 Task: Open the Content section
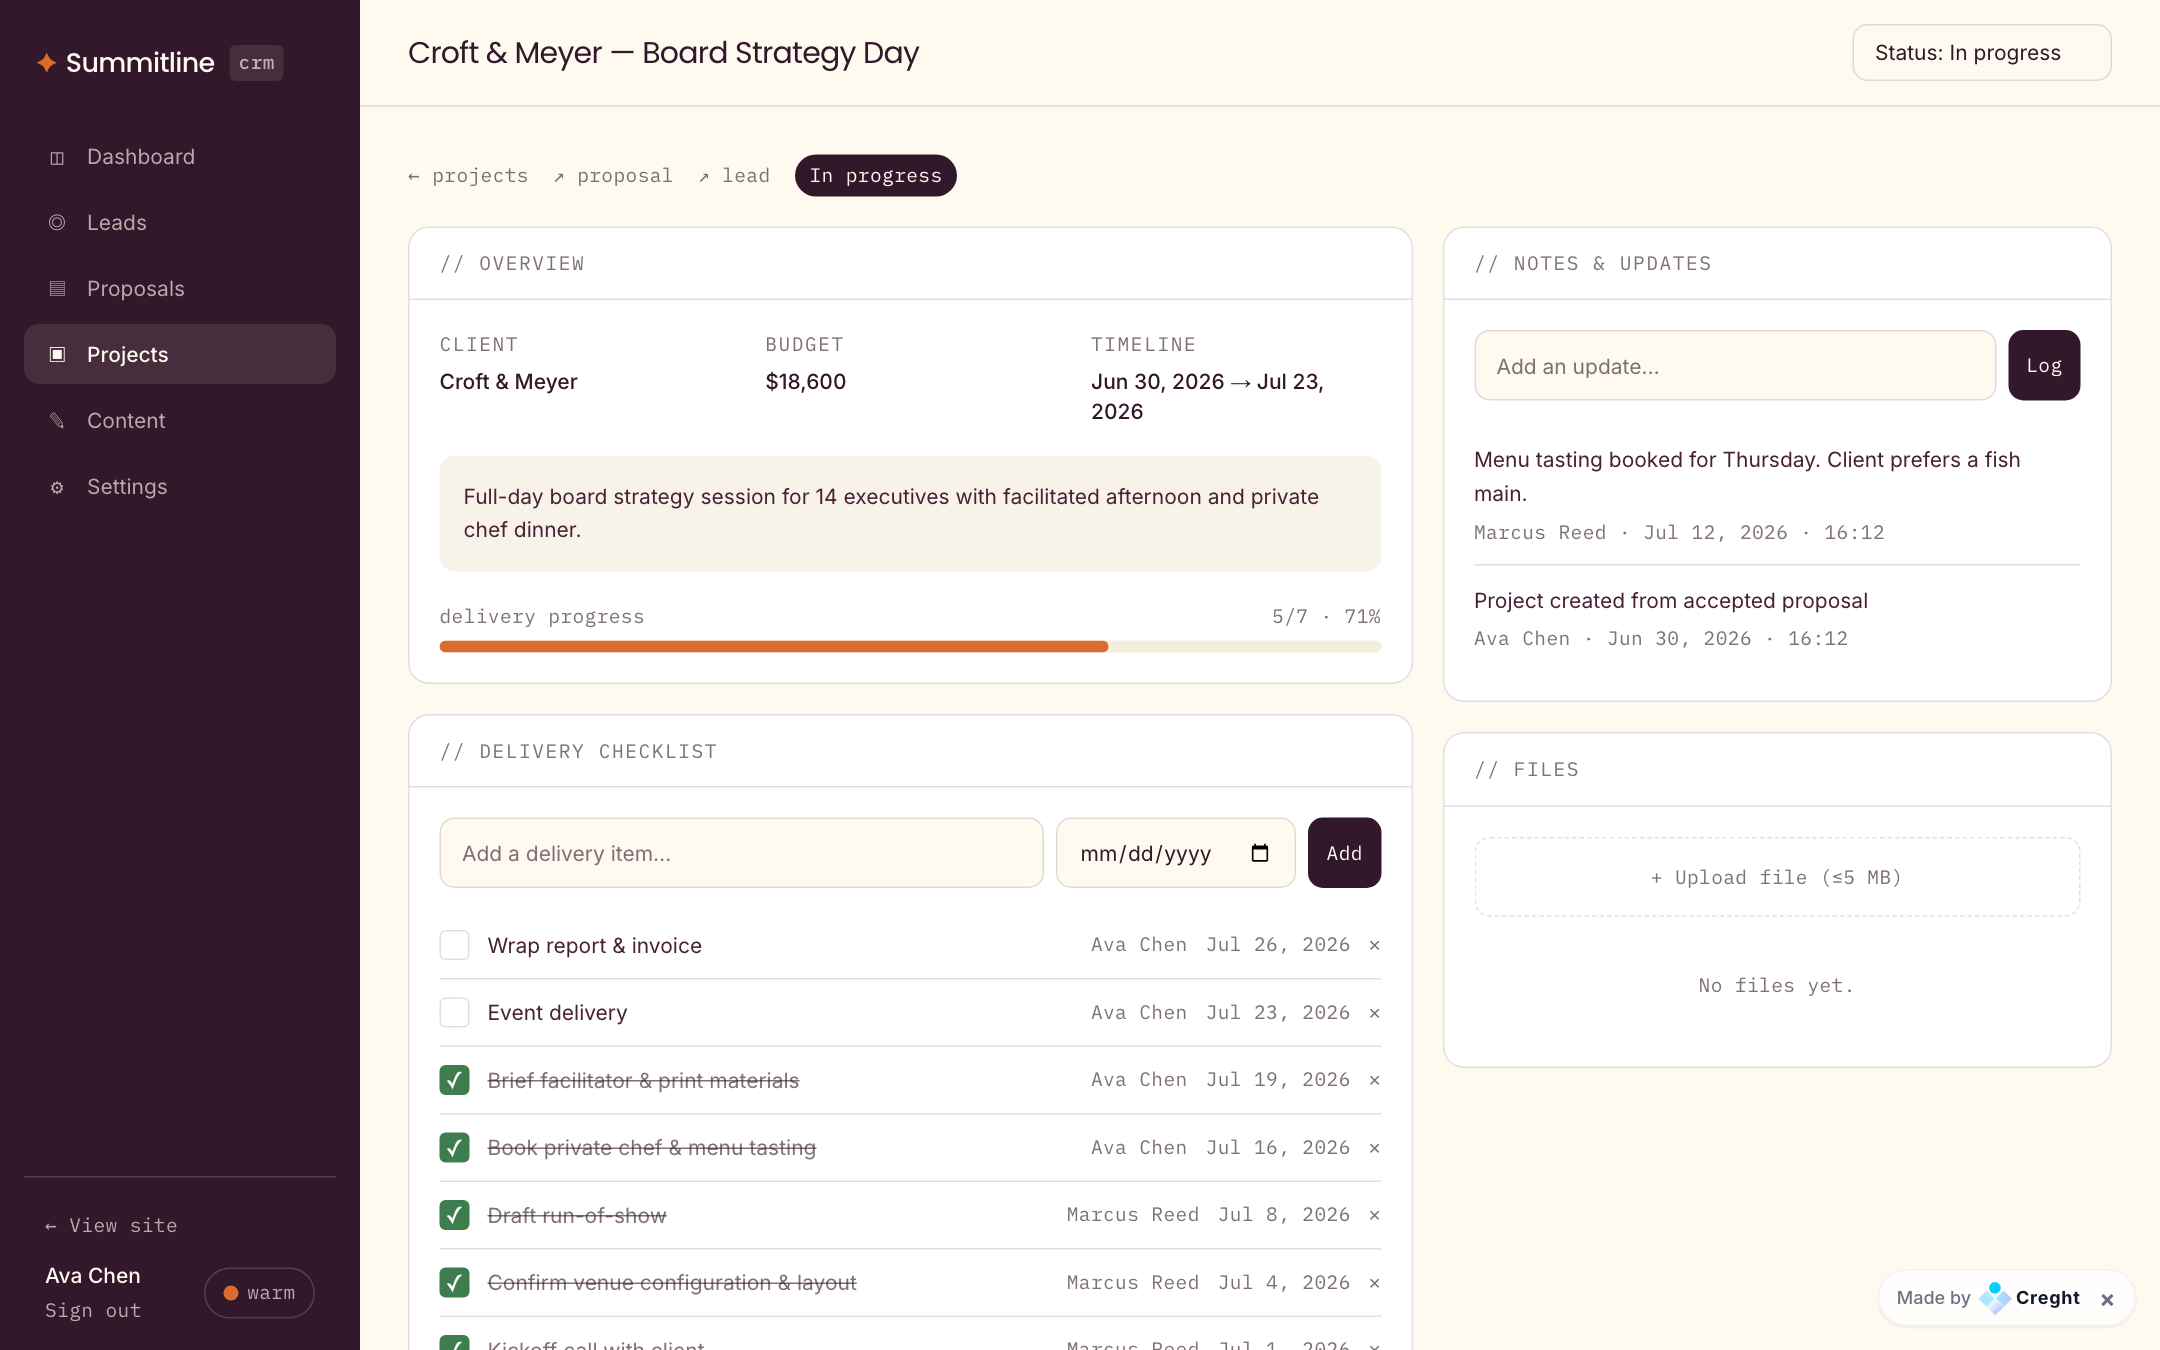pyautogui.click(x=180, y=420)
